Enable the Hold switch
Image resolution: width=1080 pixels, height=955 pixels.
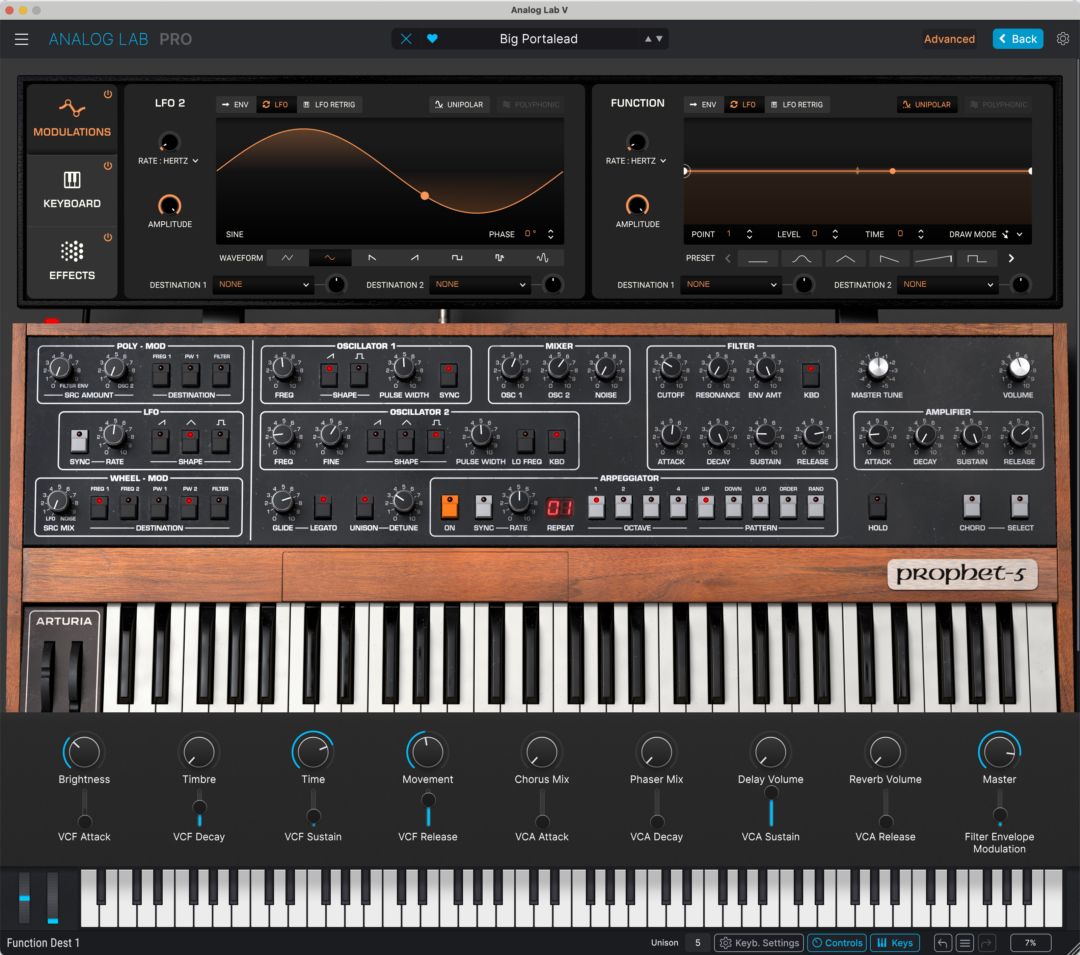coord(877,506)
